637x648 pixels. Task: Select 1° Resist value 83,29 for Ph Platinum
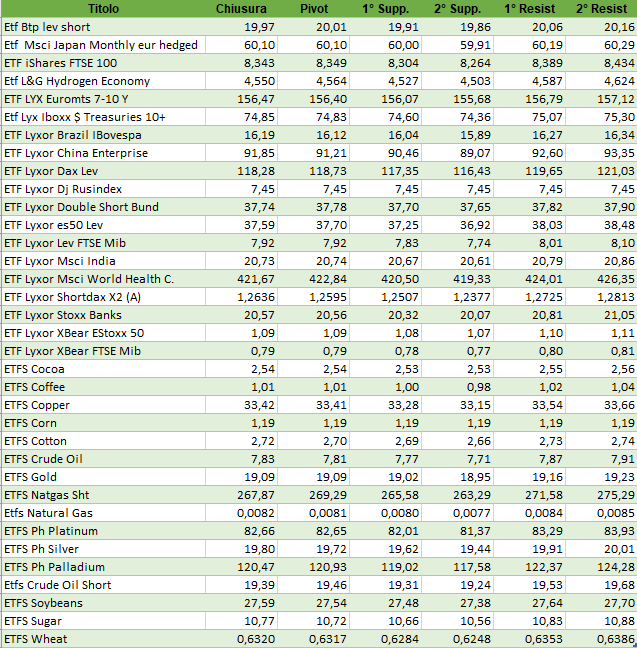pos(529,531)
